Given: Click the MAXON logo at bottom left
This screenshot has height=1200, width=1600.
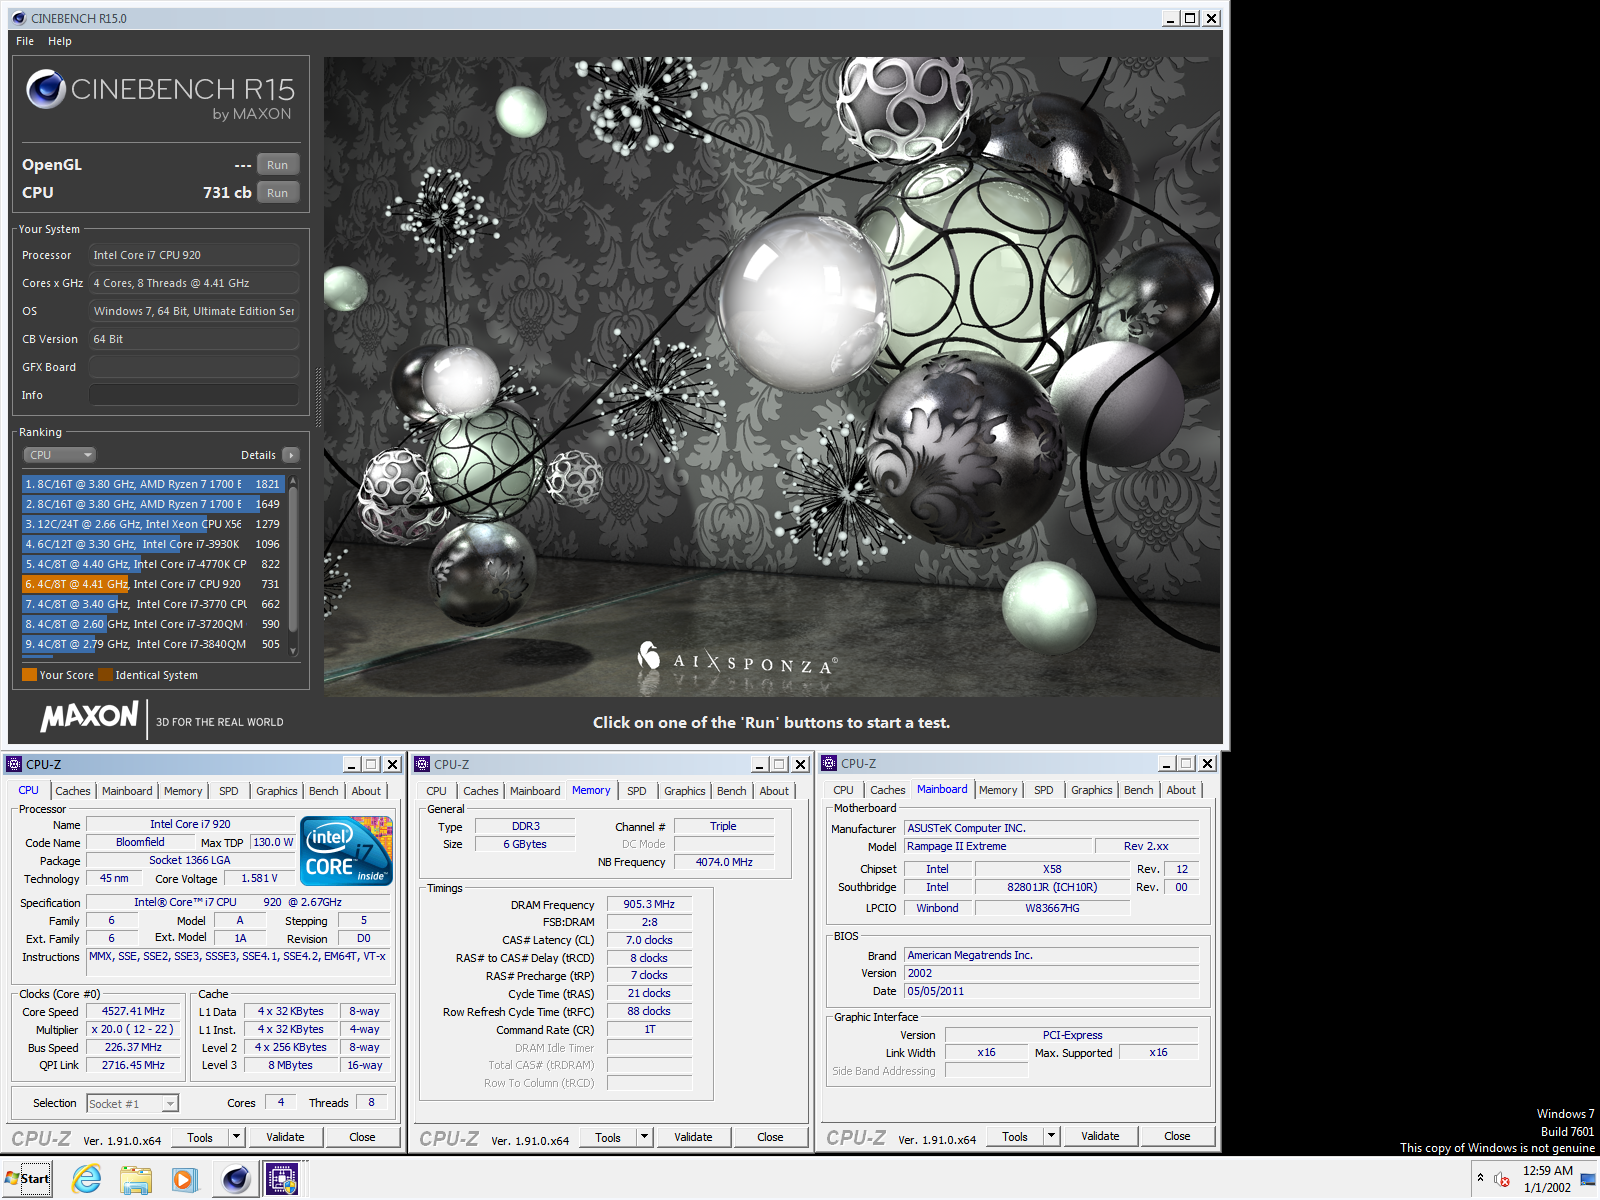Looking at the screenshot, I should [x=89, y=716].
